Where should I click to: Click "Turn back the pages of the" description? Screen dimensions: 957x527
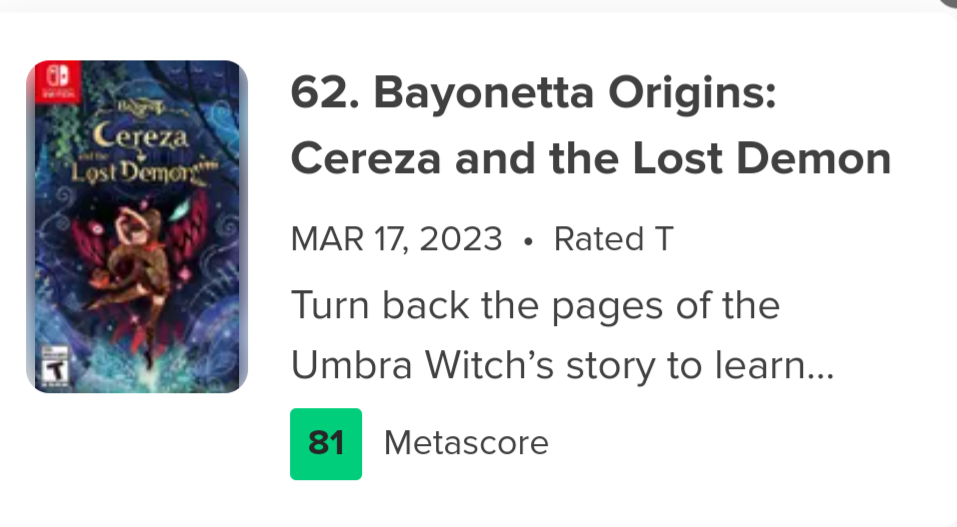click(x=535, y=305)
